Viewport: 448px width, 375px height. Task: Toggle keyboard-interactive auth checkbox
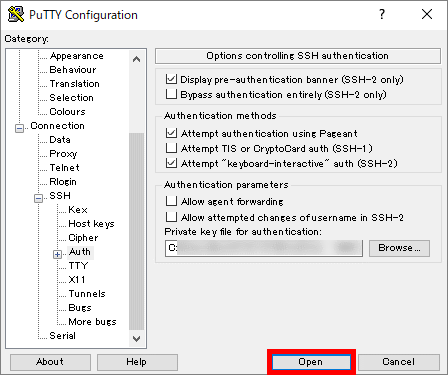[x=171, y=163]
